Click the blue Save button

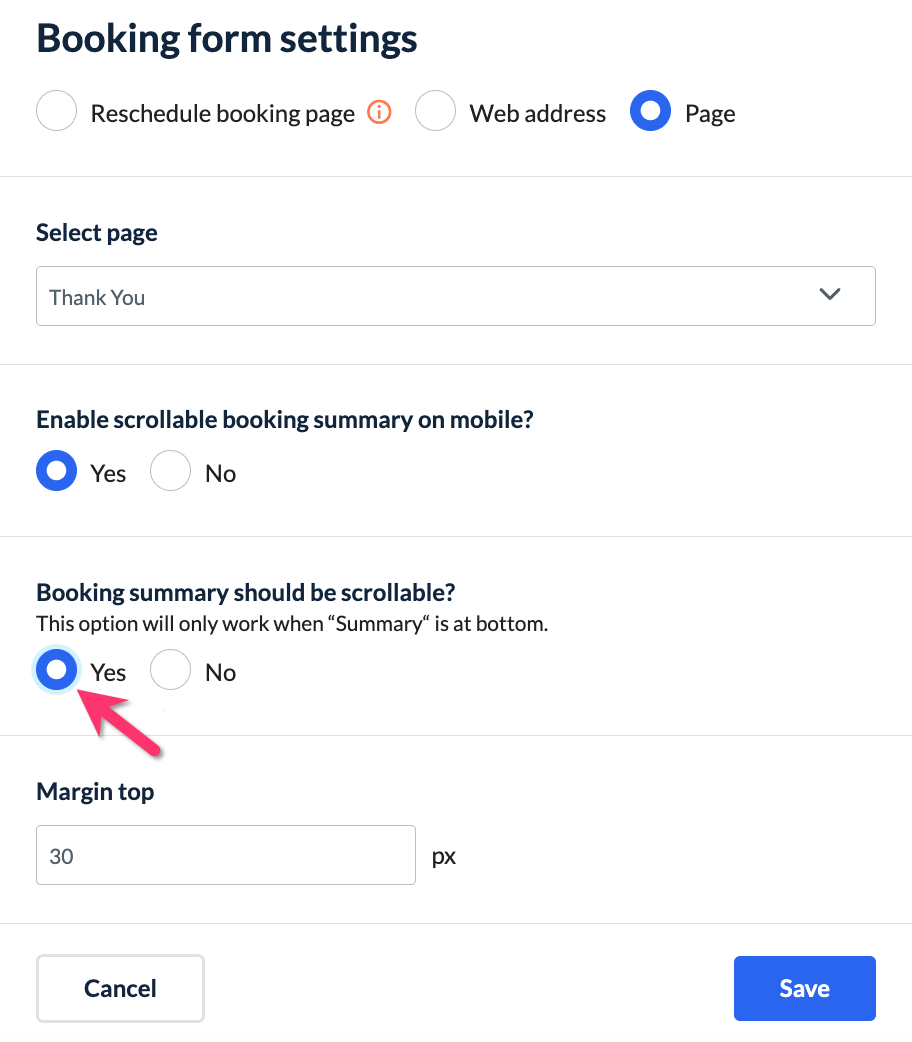[x=804, y=989]
